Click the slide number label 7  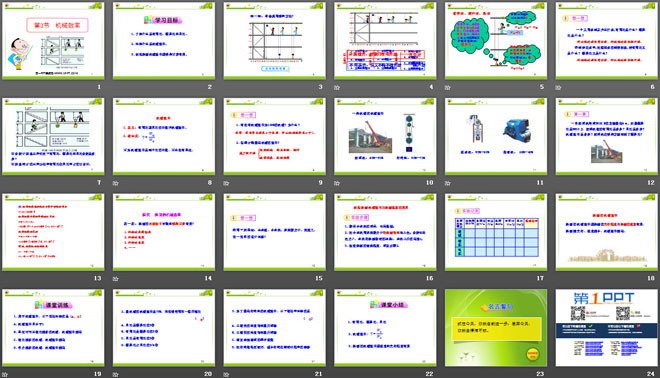click(99, 183)
